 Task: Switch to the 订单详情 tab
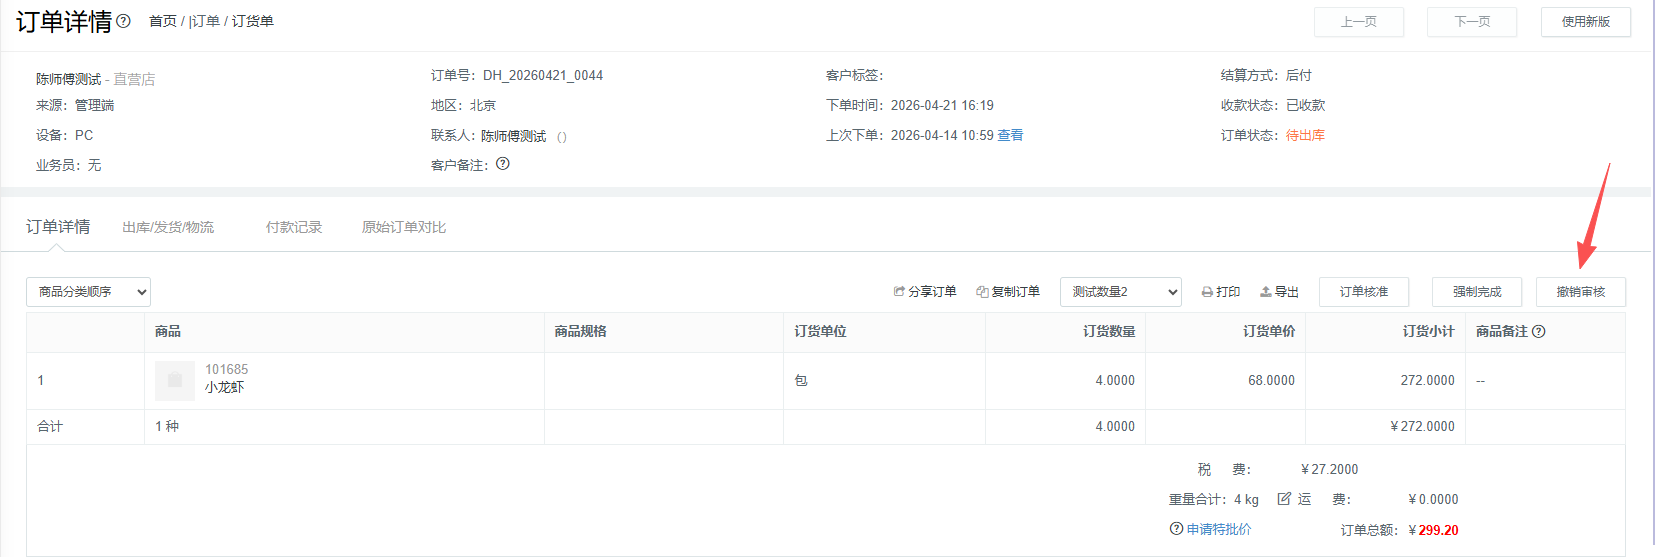[x=58, y=227]
